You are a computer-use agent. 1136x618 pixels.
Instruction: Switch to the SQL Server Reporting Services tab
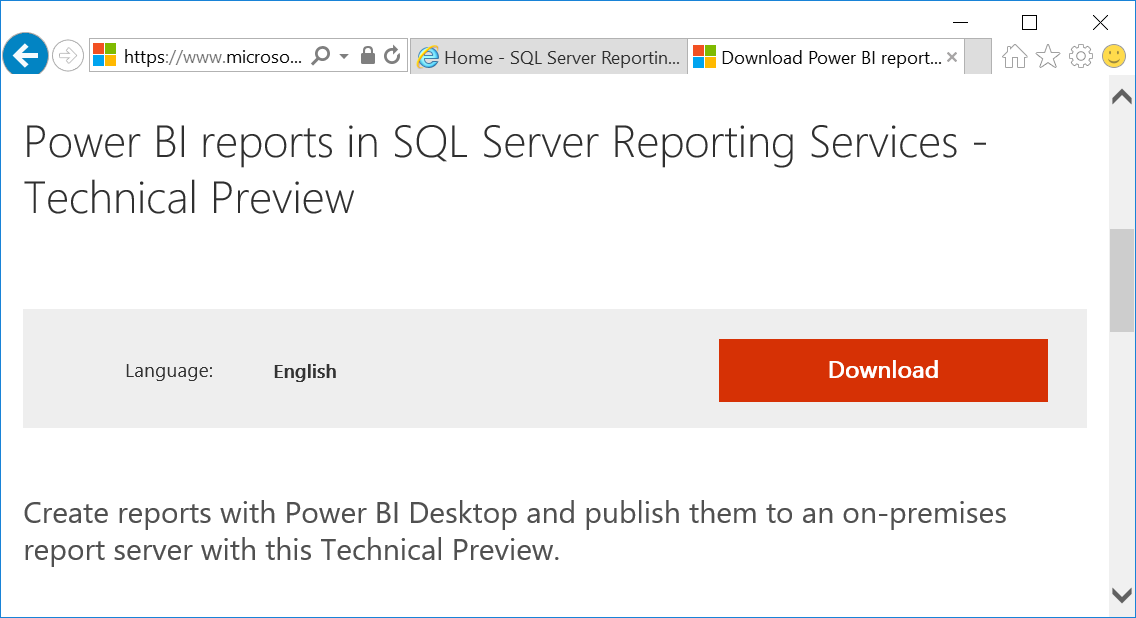[x=550, y=57]
